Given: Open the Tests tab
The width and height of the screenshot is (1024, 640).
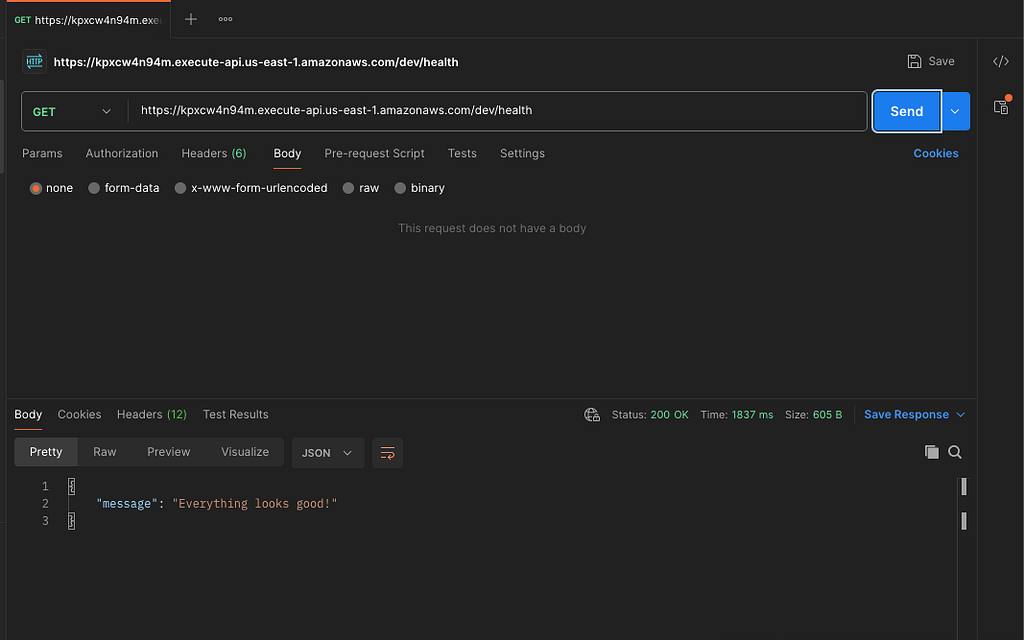Looking at the screenshot, I should [462, 153].
